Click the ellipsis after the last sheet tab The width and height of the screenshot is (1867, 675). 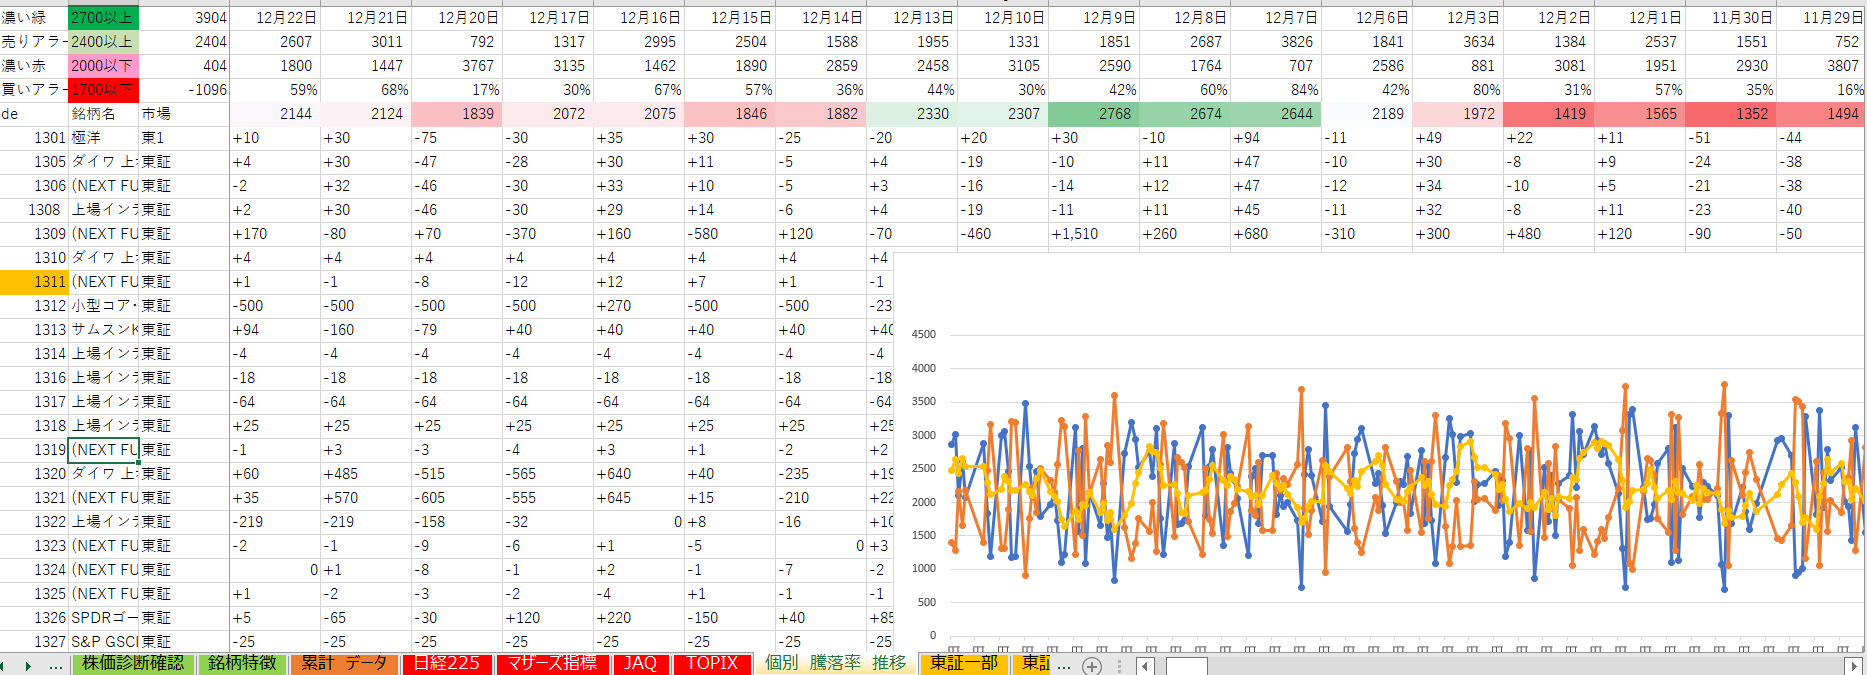(x=1064, y=665)
